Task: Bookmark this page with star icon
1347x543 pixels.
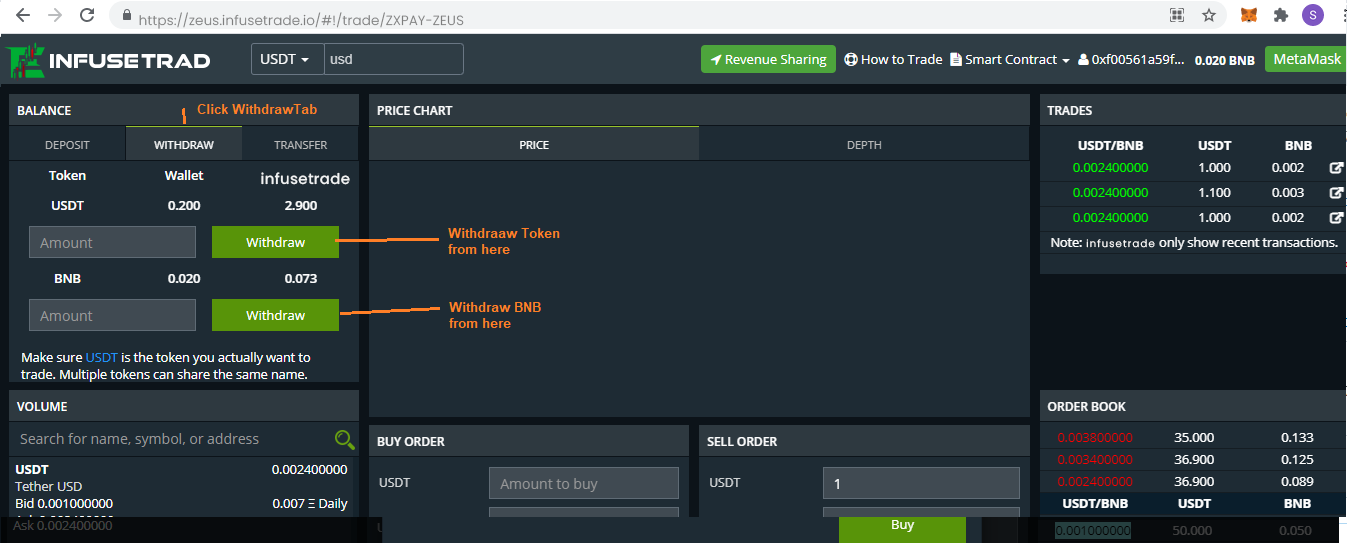Action: click(1209, 15)
